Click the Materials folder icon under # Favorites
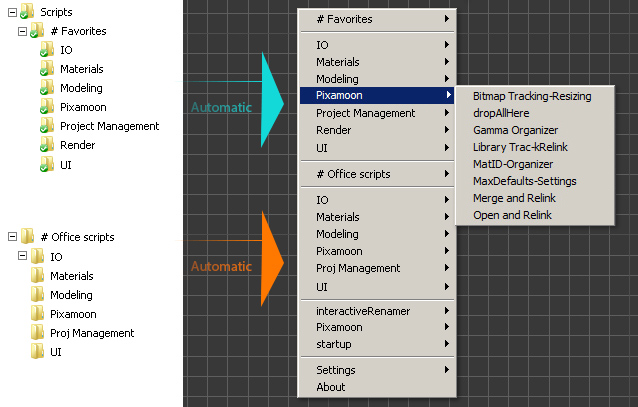 pyautogui.click(x=46, y=69)
